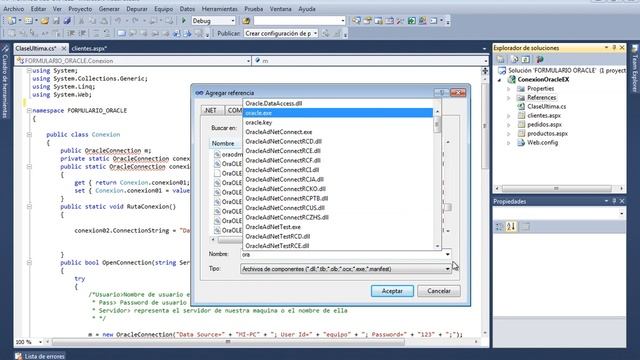Switch to the clientes.aspx editor tab
Image resolution: width=640 pixels, height=360 pixels.
(x=89, y=49)
